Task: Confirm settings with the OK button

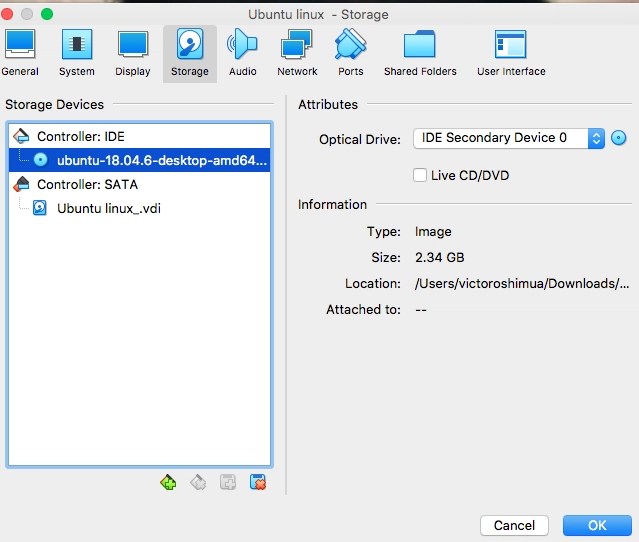Action: click(x=596, y=525)
